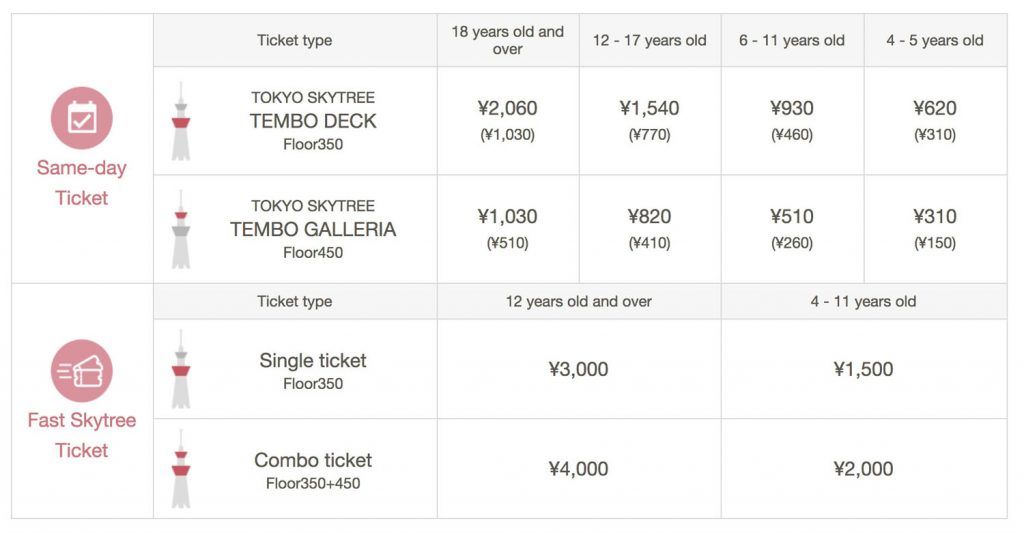Click the ¥4,000 Combo ticket price
Viewport: 1024px width, 533px height.
click(x=578, y=469)
